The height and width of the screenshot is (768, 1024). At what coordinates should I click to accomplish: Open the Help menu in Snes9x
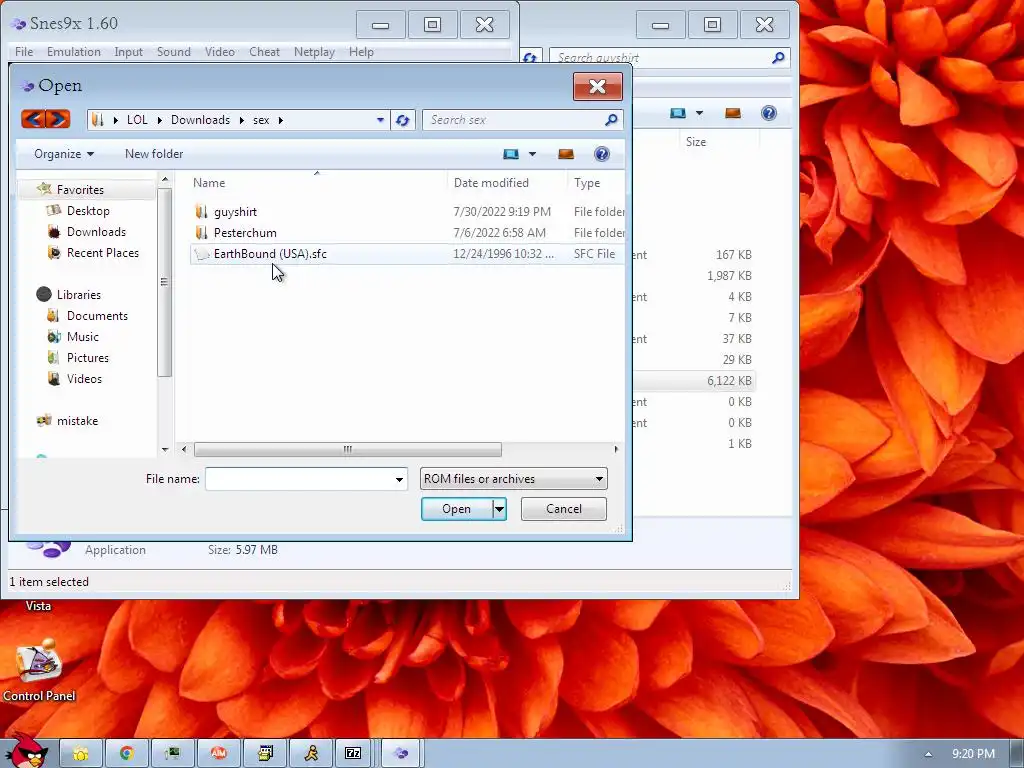[361, 52]
